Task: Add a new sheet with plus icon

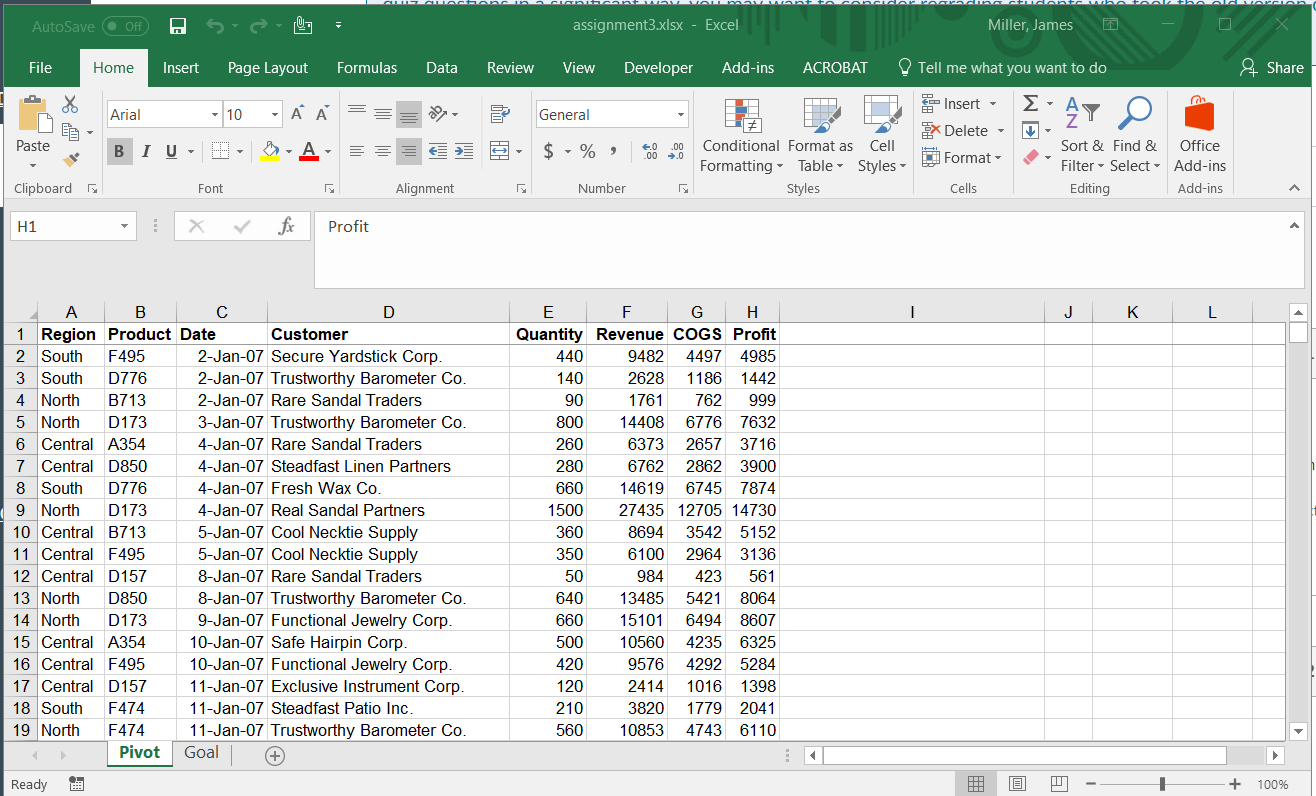Action: 275,756
